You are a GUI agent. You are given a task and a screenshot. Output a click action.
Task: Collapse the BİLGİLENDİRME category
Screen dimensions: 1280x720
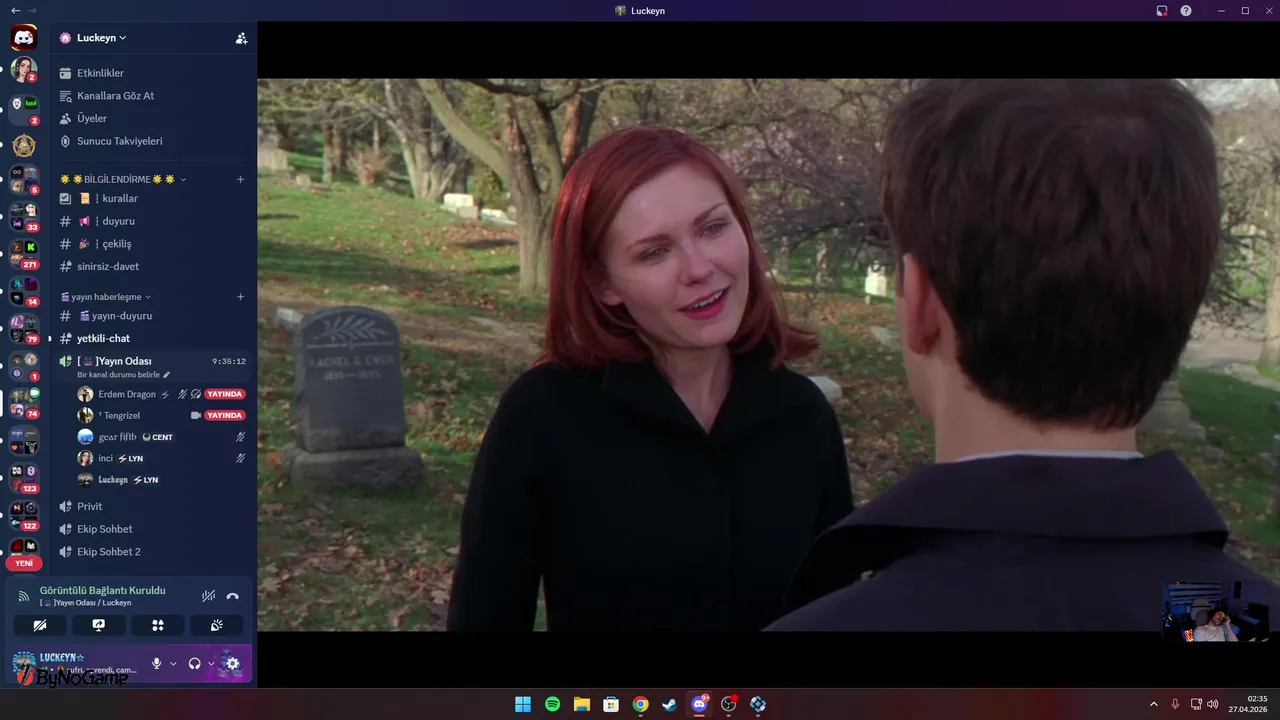(x=123, y=179)
